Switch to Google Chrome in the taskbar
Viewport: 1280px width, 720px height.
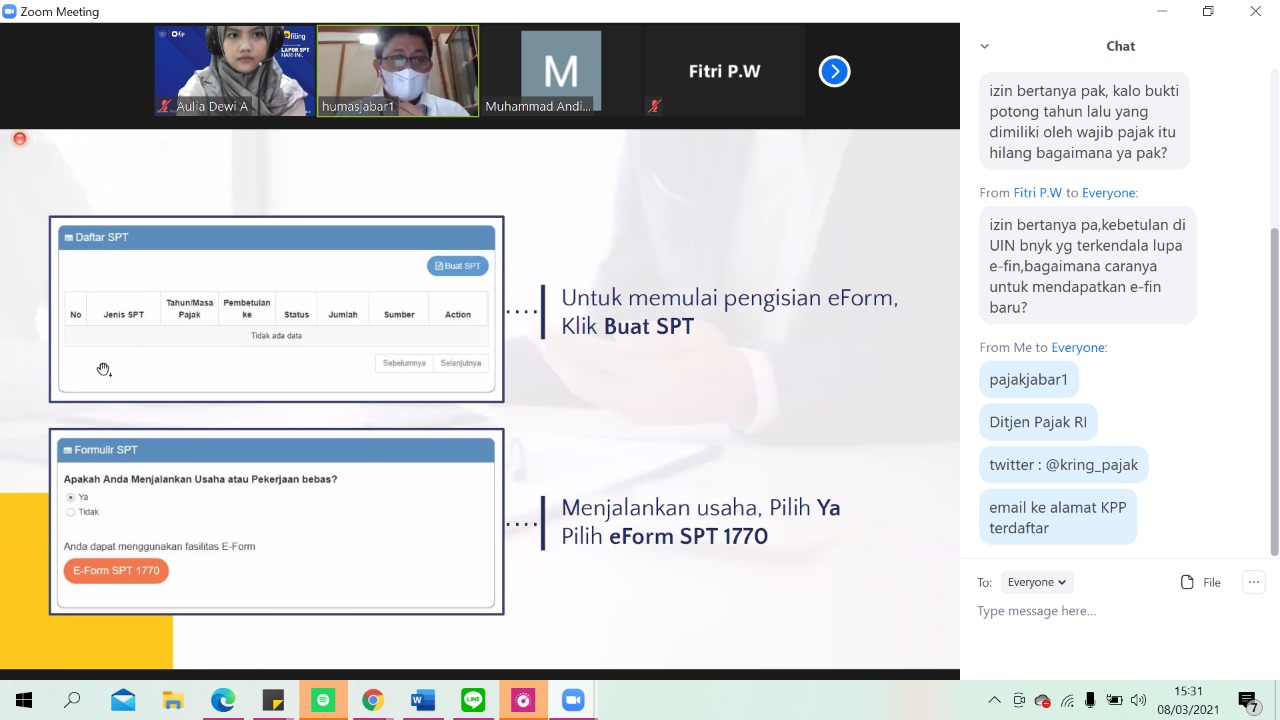click(372, 700)
